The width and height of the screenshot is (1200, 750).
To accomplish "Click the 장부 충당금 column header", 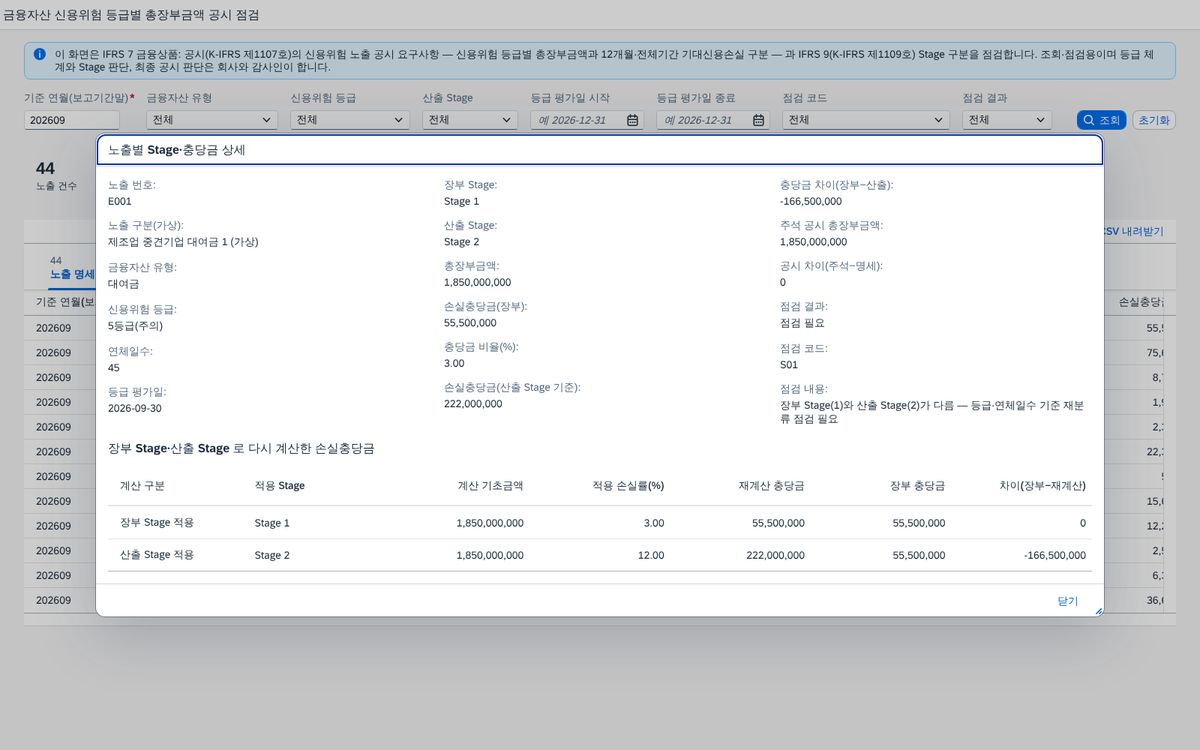I will (x=918, y=486).
